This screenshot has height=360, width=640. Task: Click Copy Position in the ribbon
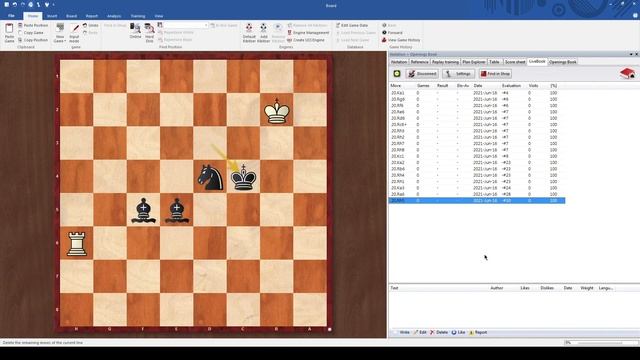pos(33,40)
